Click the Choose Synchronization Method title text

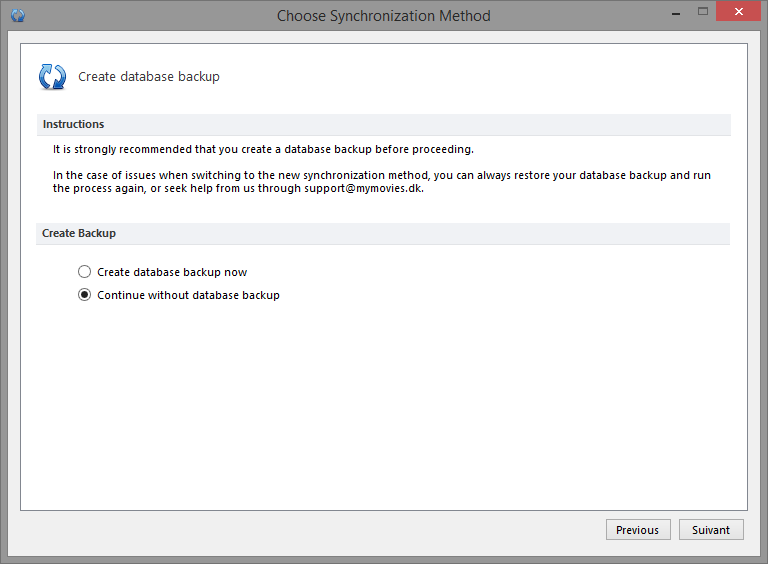(384, 16)
